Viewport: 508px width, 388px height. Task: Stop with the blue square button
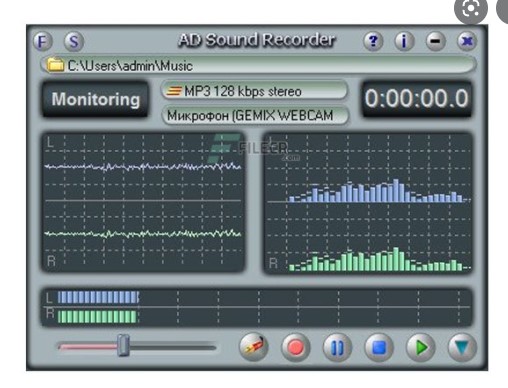(x=379, y=347)
